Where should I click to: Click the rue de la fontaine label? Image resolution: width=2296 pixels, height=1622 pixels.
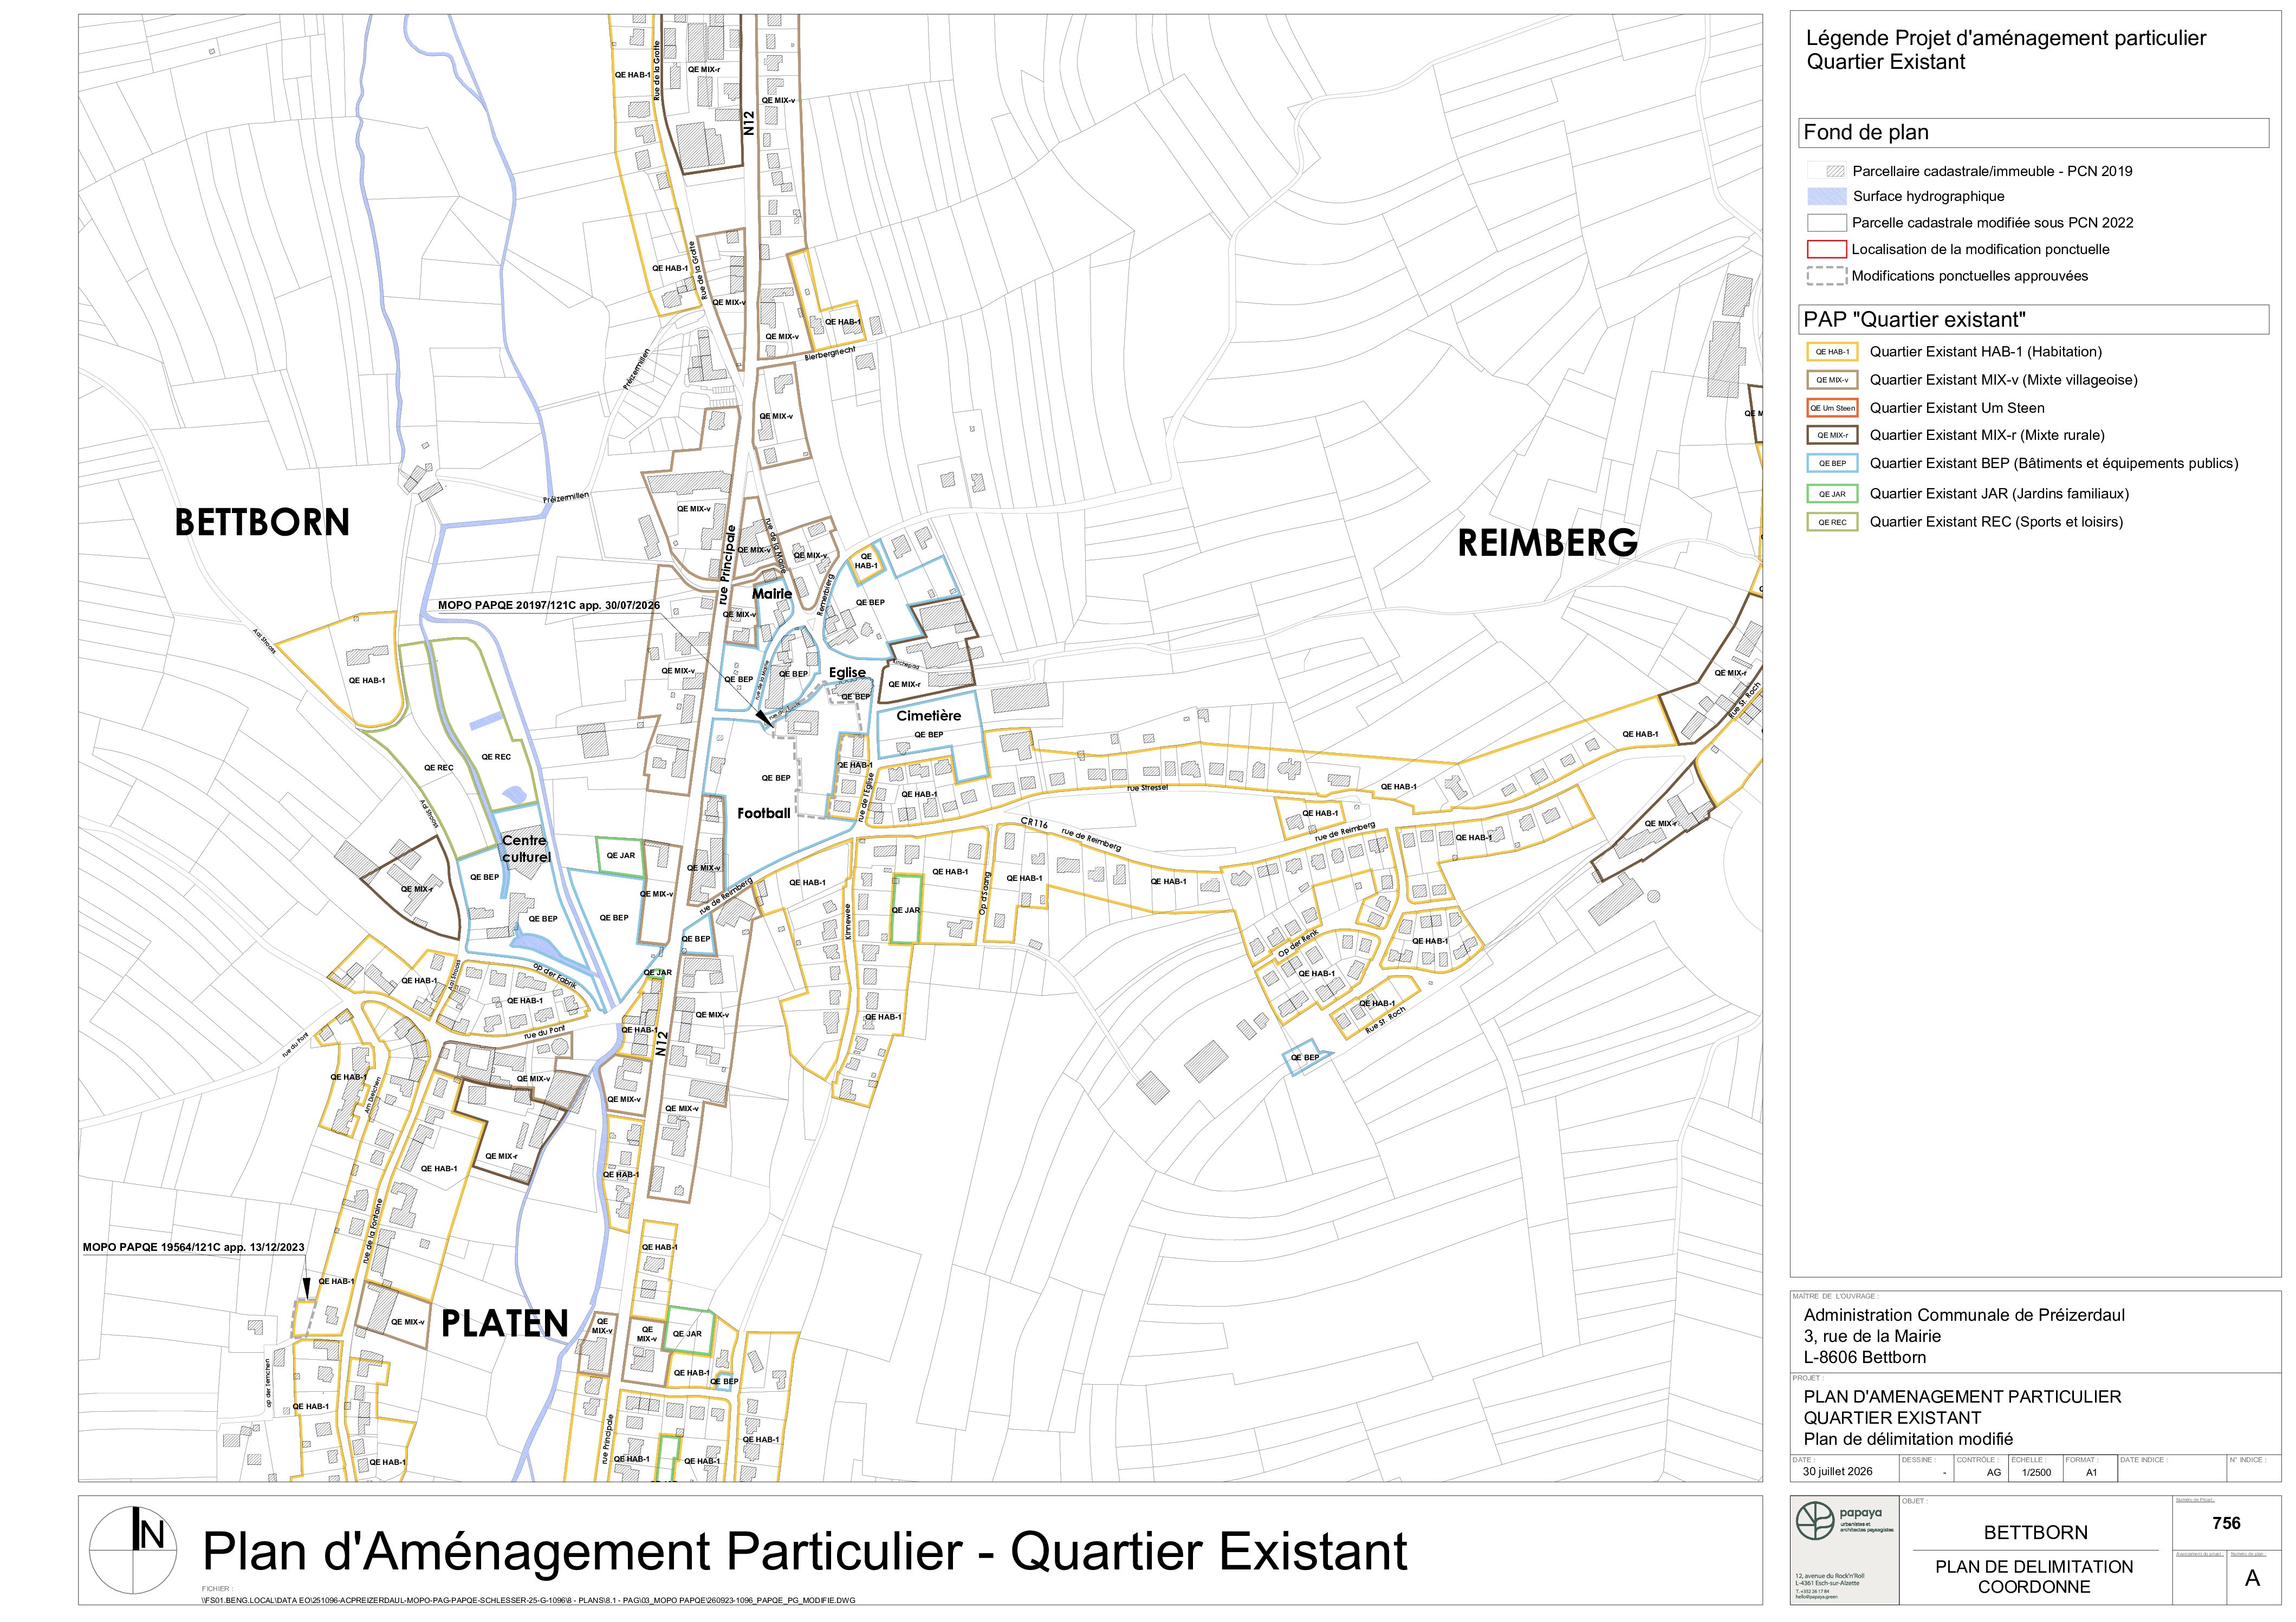click(x=373, y=1232)
